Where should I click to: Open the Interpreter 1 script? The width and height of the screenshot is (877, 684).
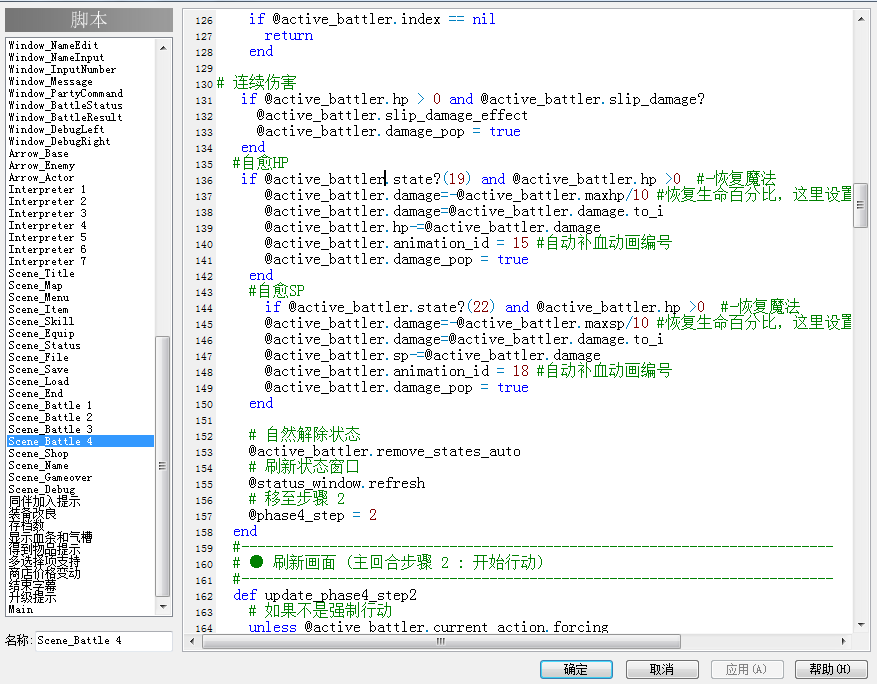click(x=47, y=190)
